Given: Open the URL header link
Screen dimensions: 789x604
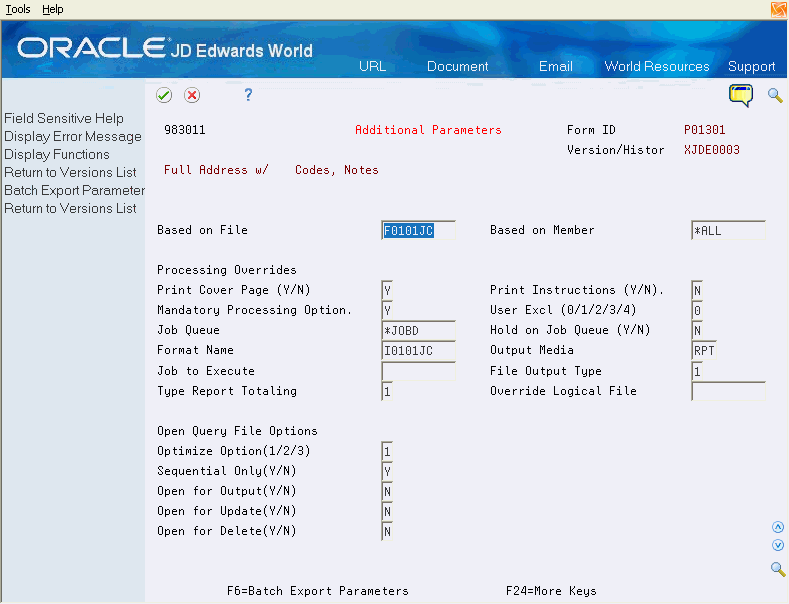Looking at the screenshot, I should click(x=372, y=66).
